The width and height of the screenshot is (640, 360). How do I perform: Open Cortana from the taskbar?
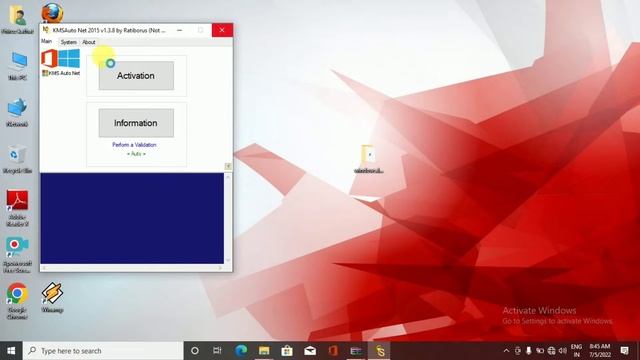(x=195, y=351)
